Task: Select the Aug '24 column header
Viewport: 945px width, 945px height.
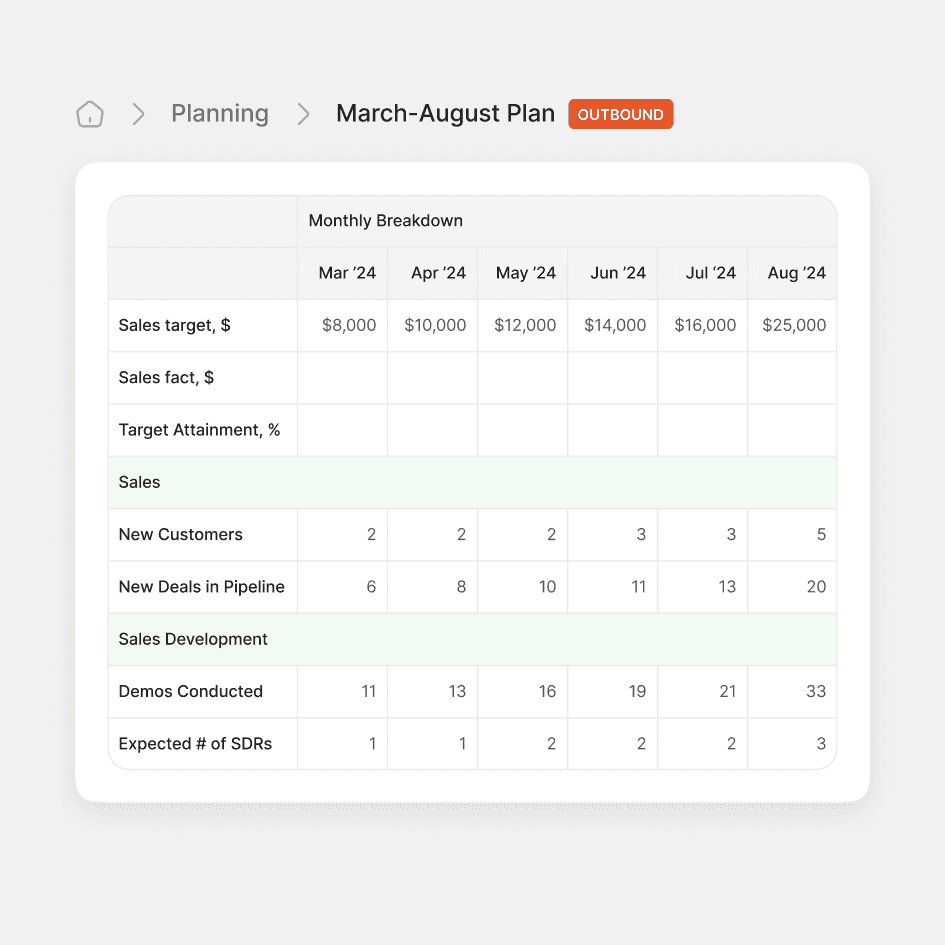Action: 793,273
